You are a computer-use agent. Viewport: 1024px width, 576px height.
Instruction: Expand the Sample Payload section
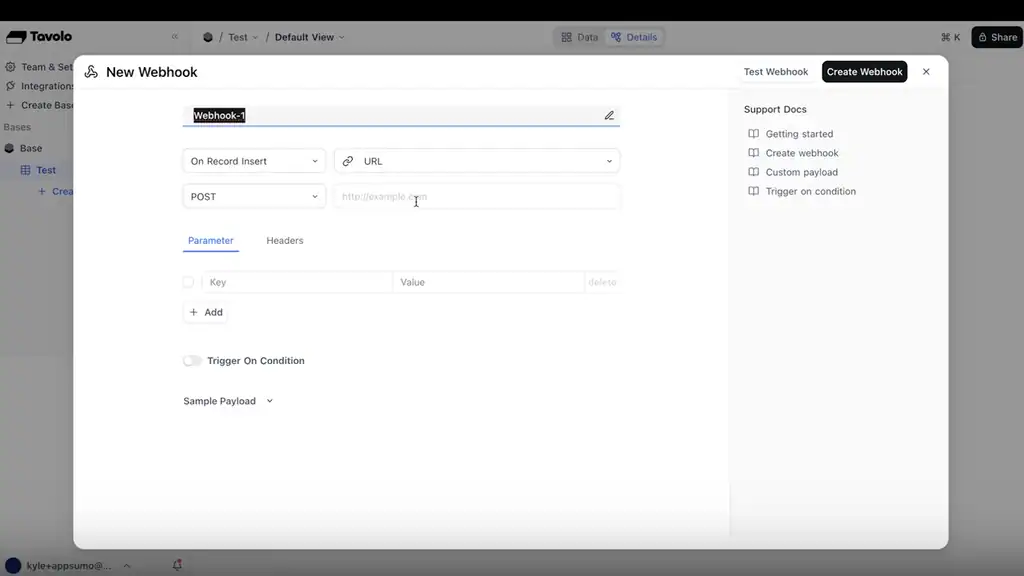228,401
